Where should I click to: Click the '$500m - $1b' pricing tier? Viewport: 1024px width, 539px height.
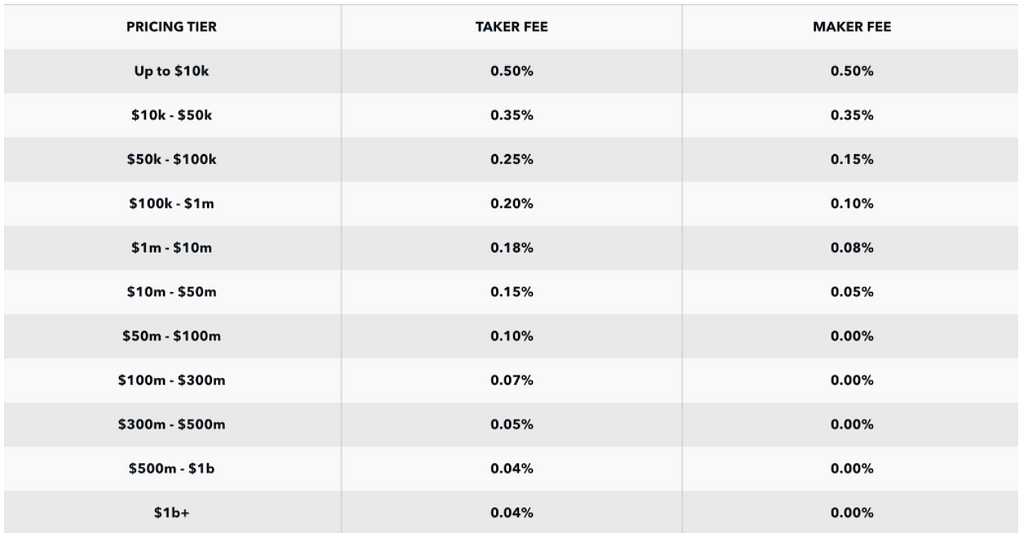coord(171,468)
